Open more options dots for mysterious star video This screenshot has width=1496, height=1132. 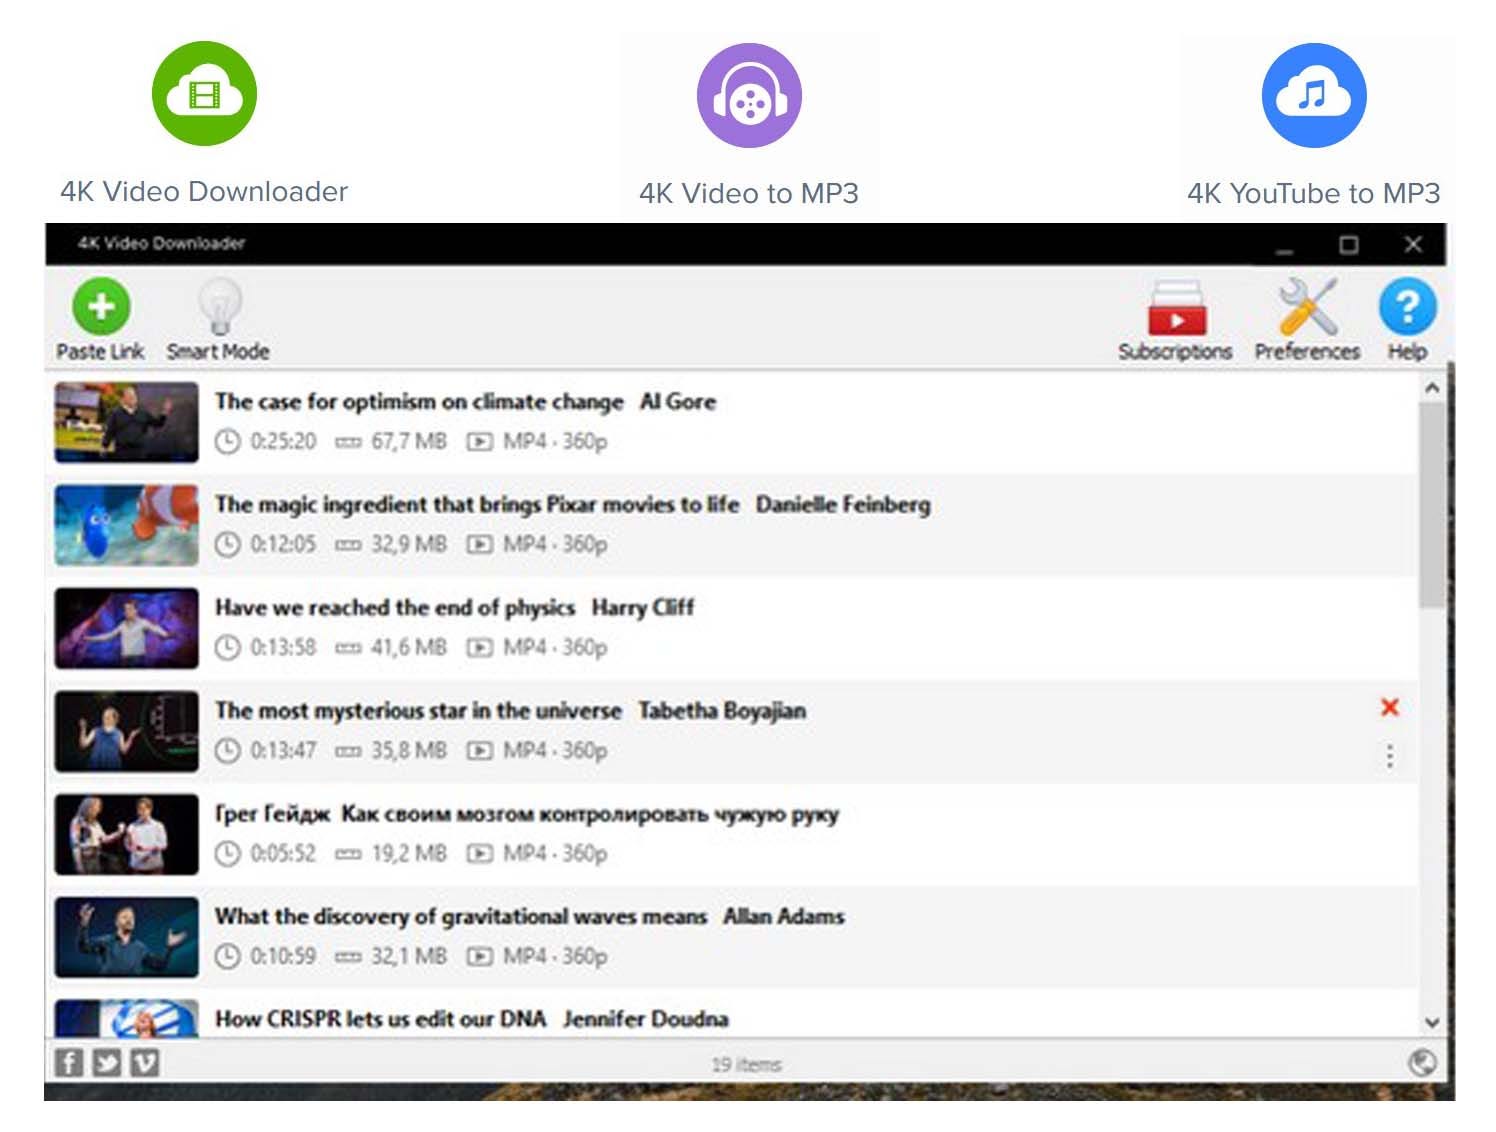(1390, 755)
